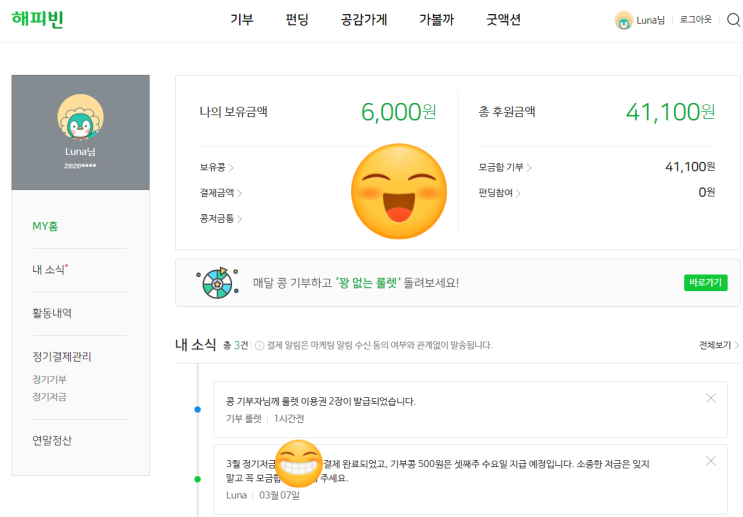This screenshot has width=743, height=517.
Task: Open 전체보기 for 내 소식
Action: pyautogui.click(x=719, y=345)
